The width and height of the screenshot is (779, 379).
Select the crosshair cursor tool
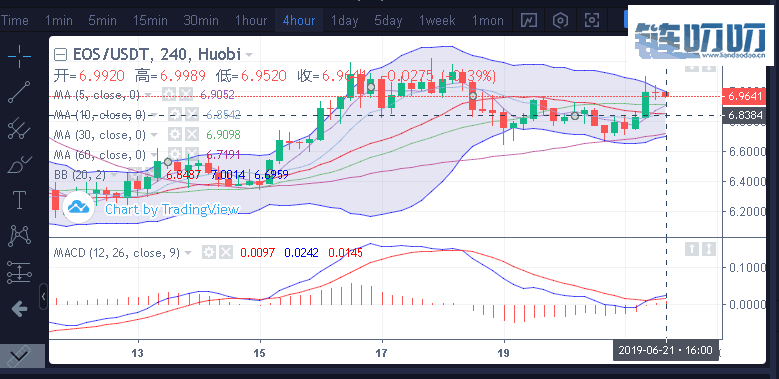coord(20,56)
